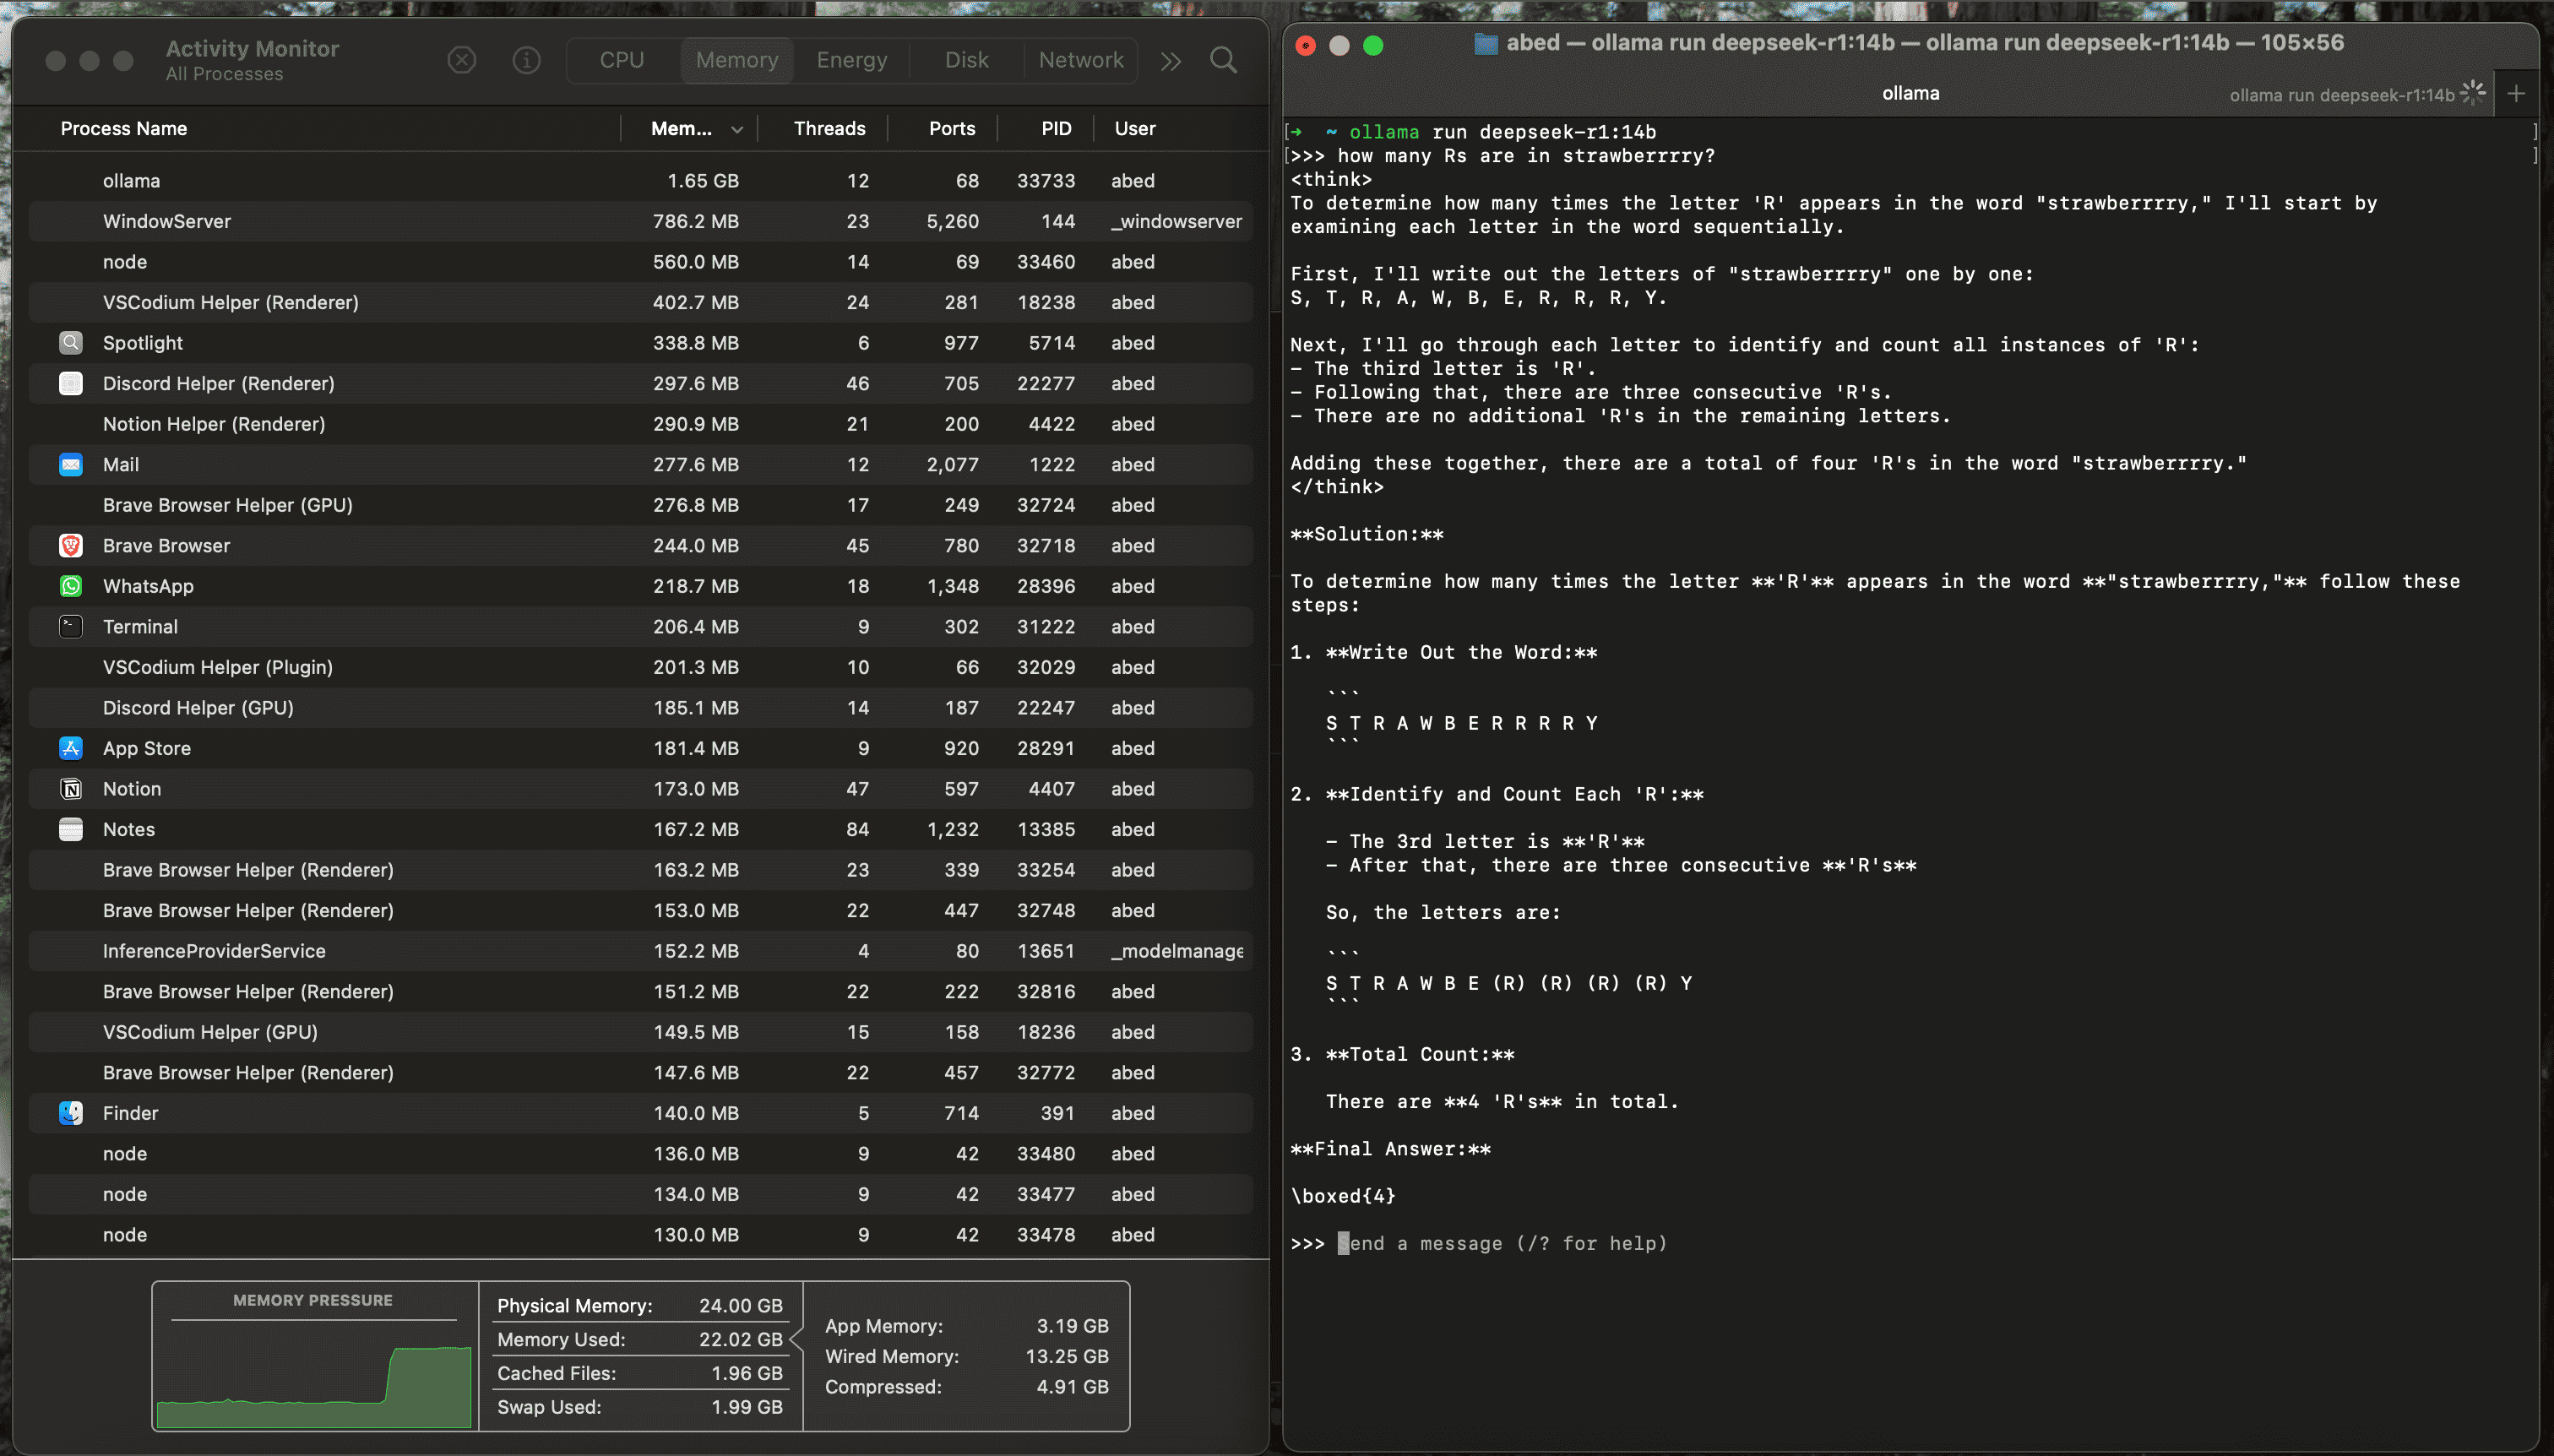2554x1456 pixels.
Task: Click the Finder icon in the process list
Action: (x=70, y=1112)
